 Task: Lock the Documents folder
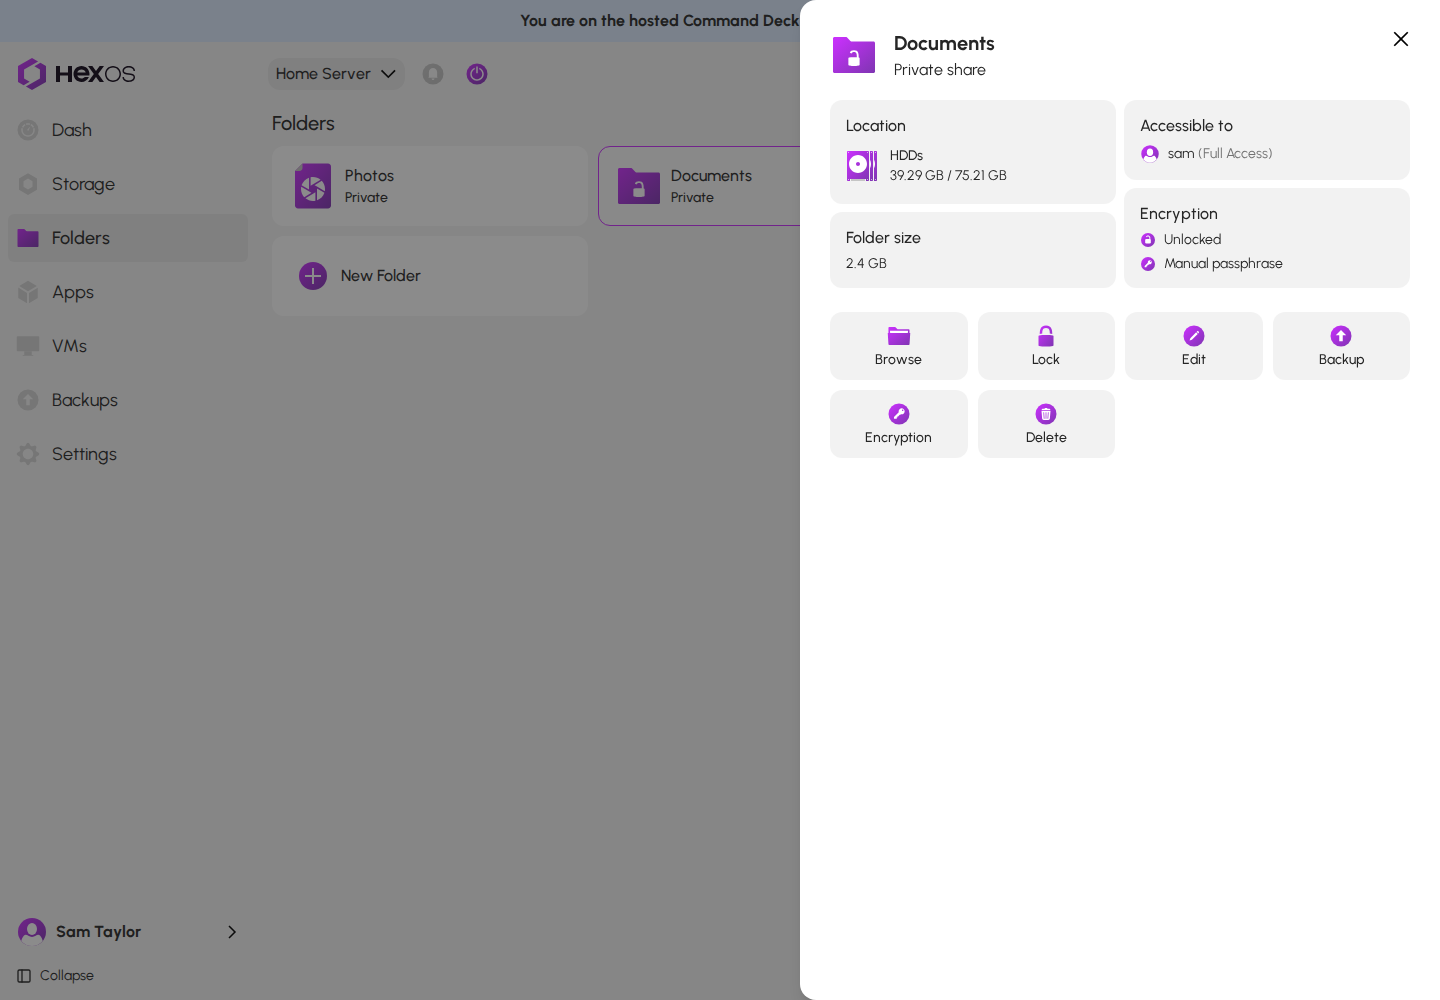[1046, 346]
